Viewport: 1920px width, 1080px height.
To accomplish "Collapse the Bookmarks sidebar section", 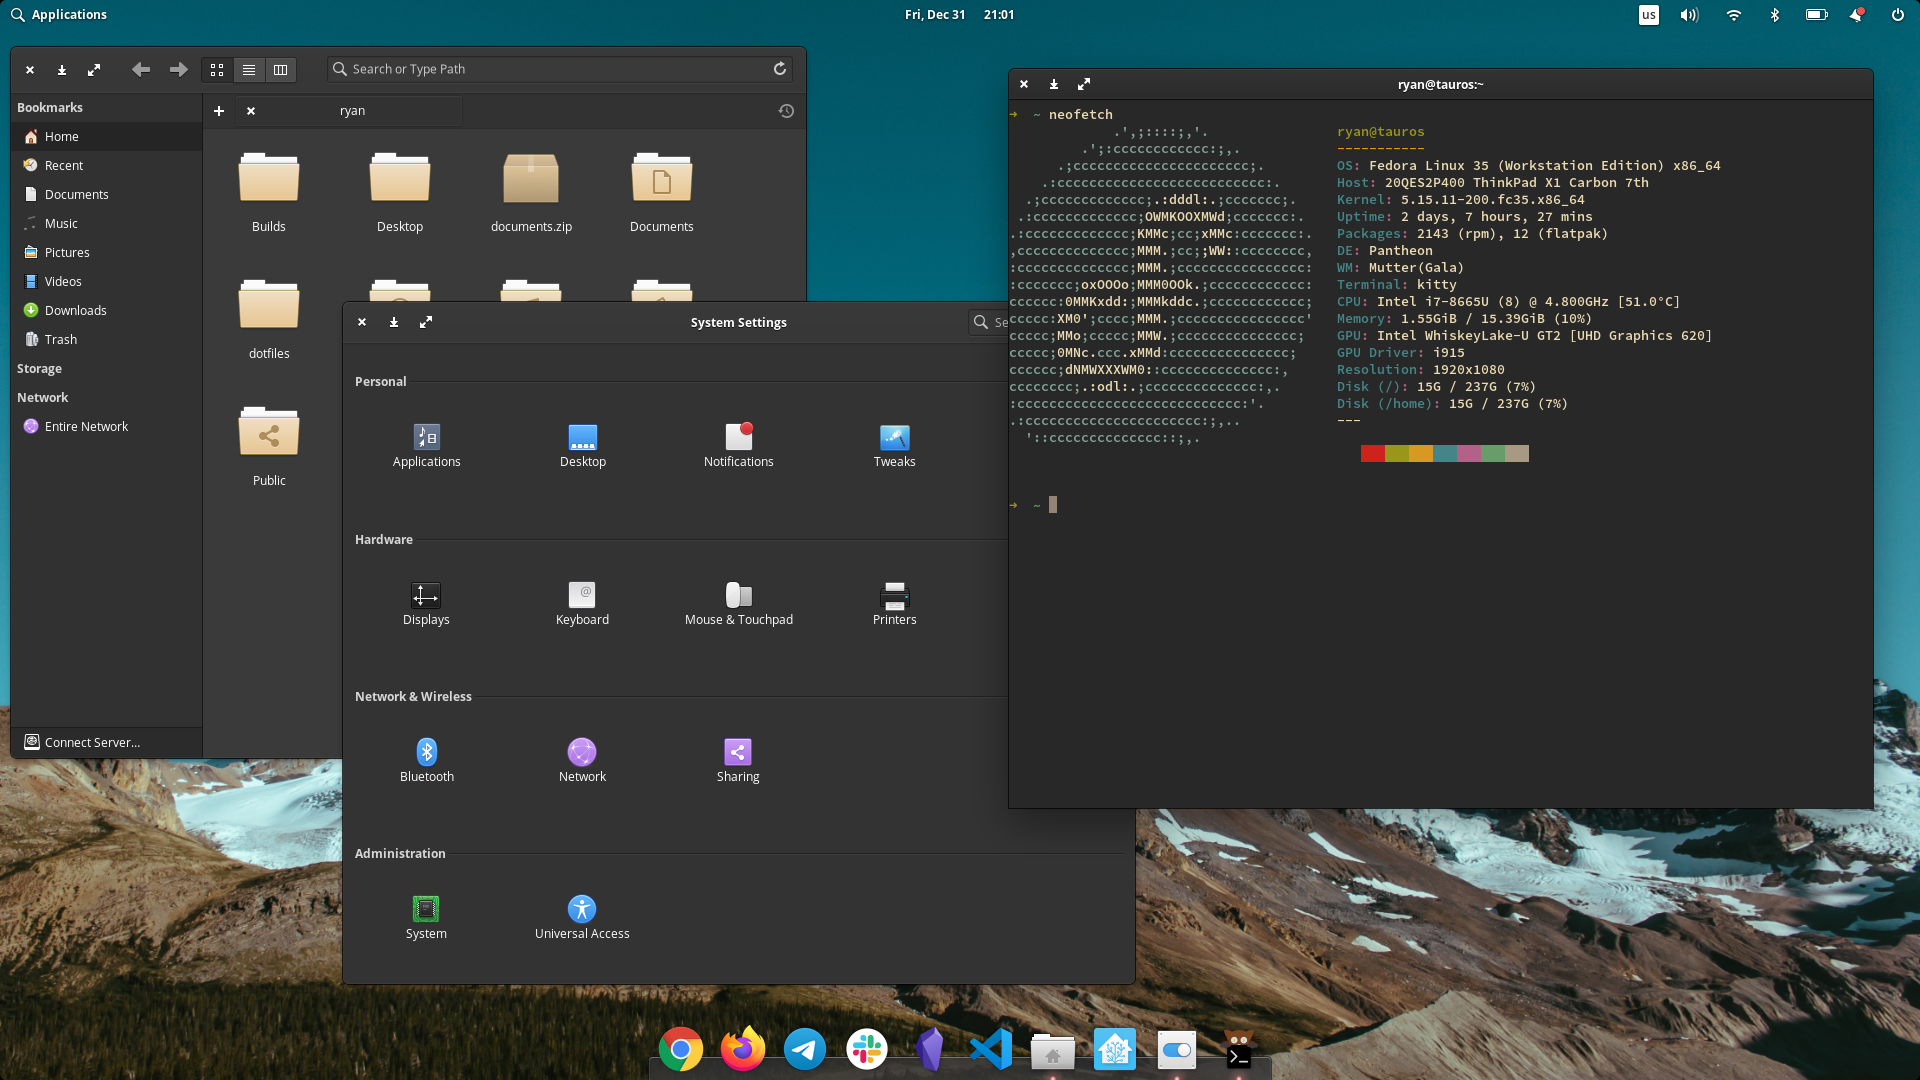I will pyautogui.click(x=50, y=107).
